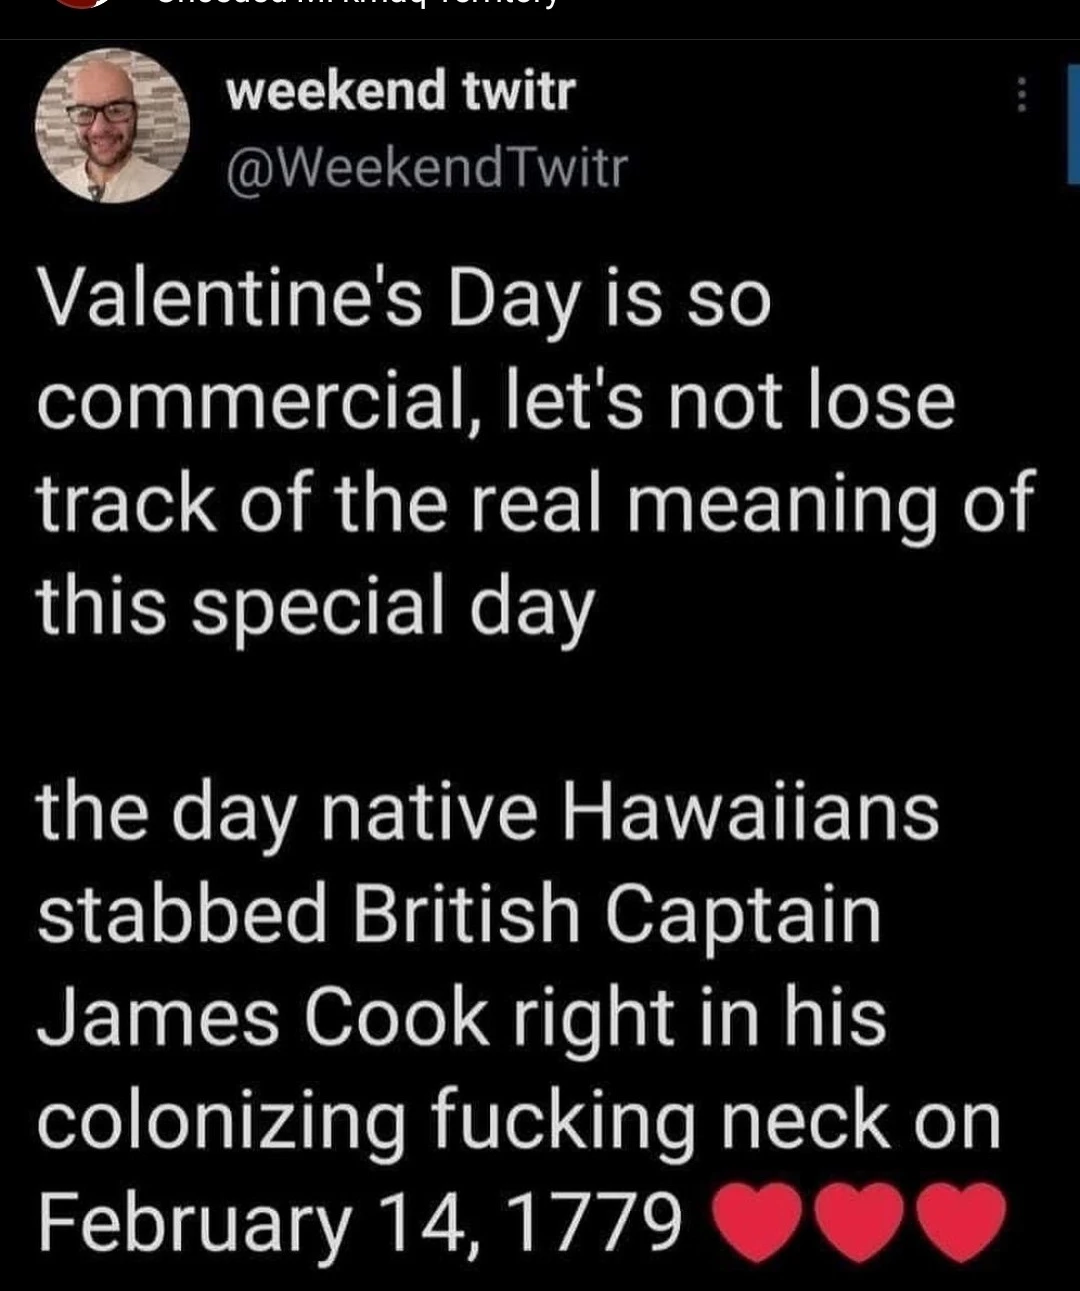Screen dimensions: 1080x1291
Task: Open the "weekend twitr" display name
Action: pos(401,92)
